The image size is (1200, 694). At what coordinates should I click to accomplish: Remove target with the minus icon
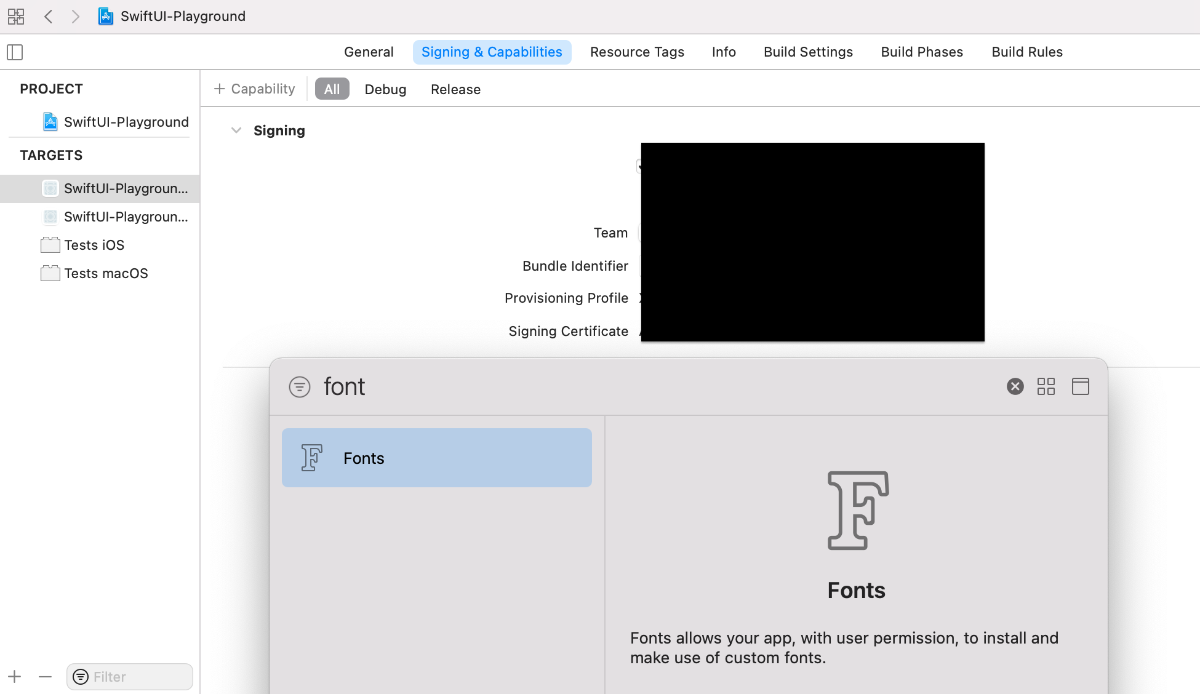(x=45, y=677)
